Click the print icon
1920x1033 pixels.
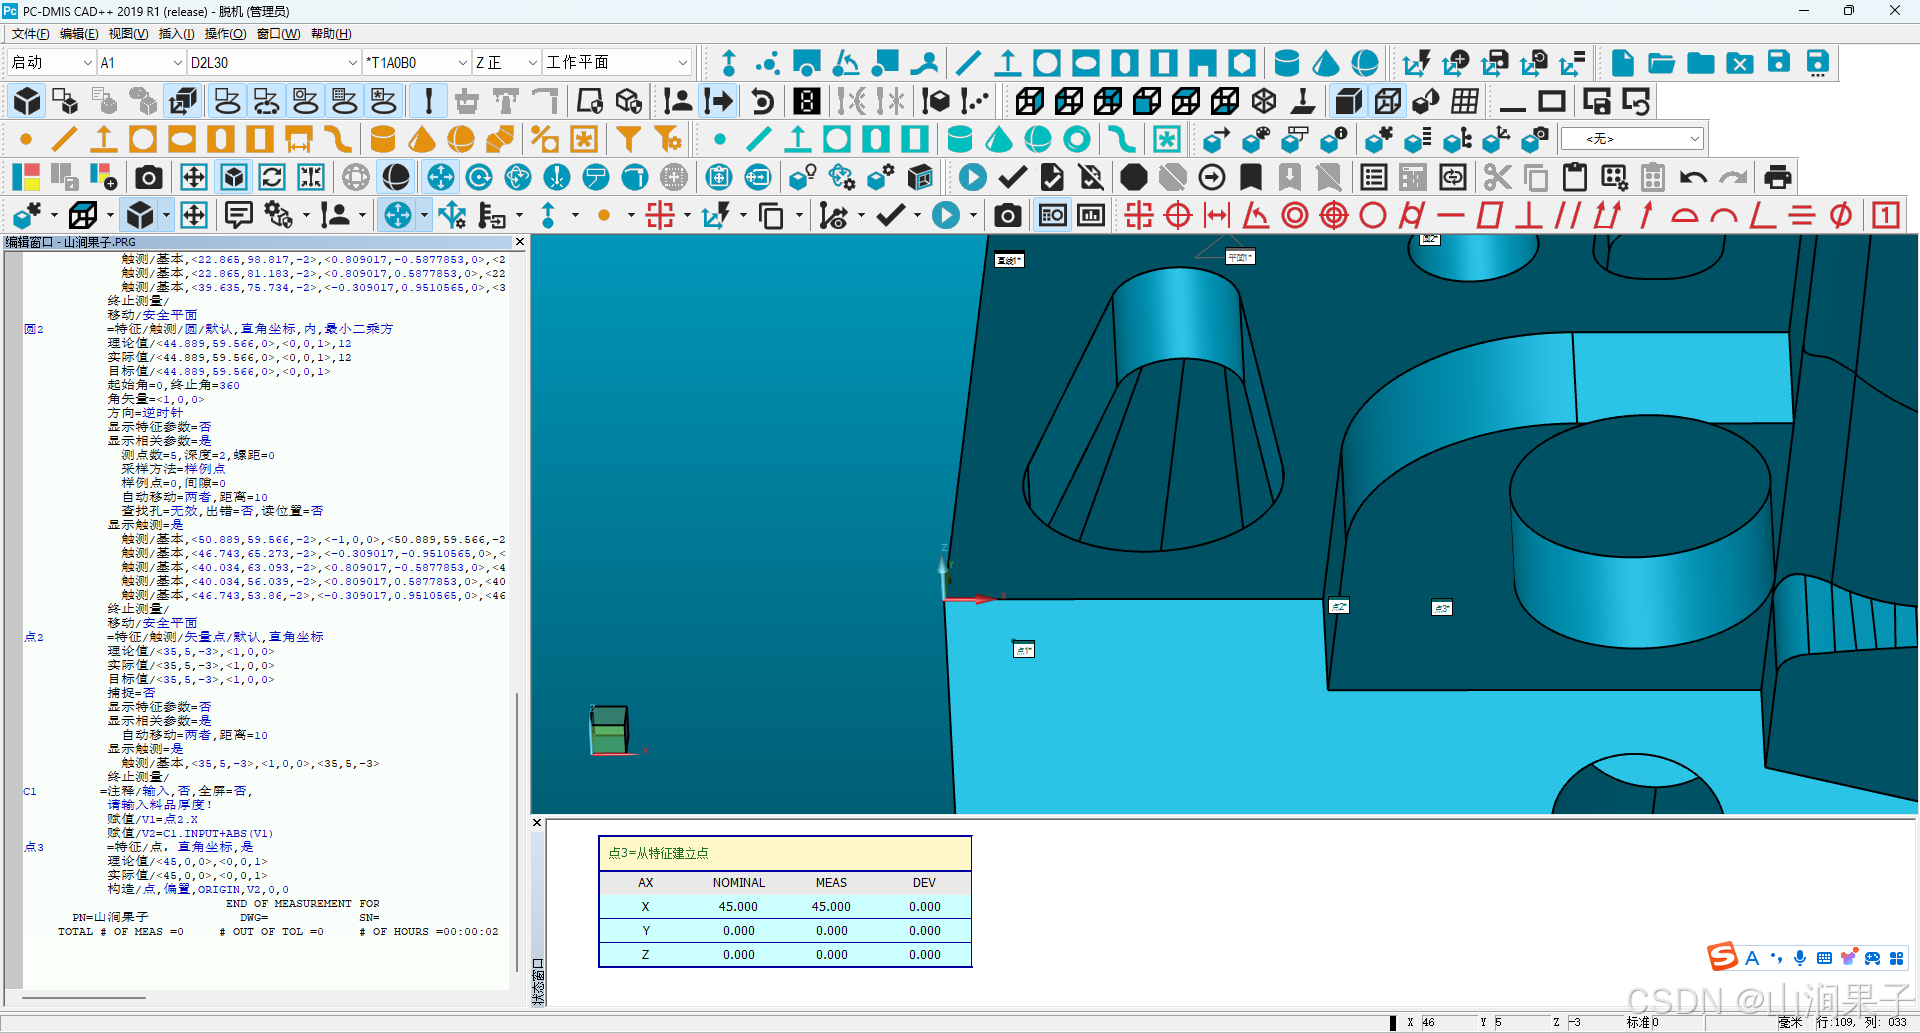pyautogui.click(x=1778, y=178)
